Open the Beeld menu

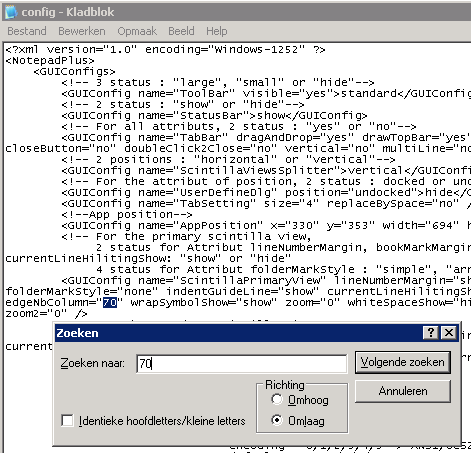point(181,31)
